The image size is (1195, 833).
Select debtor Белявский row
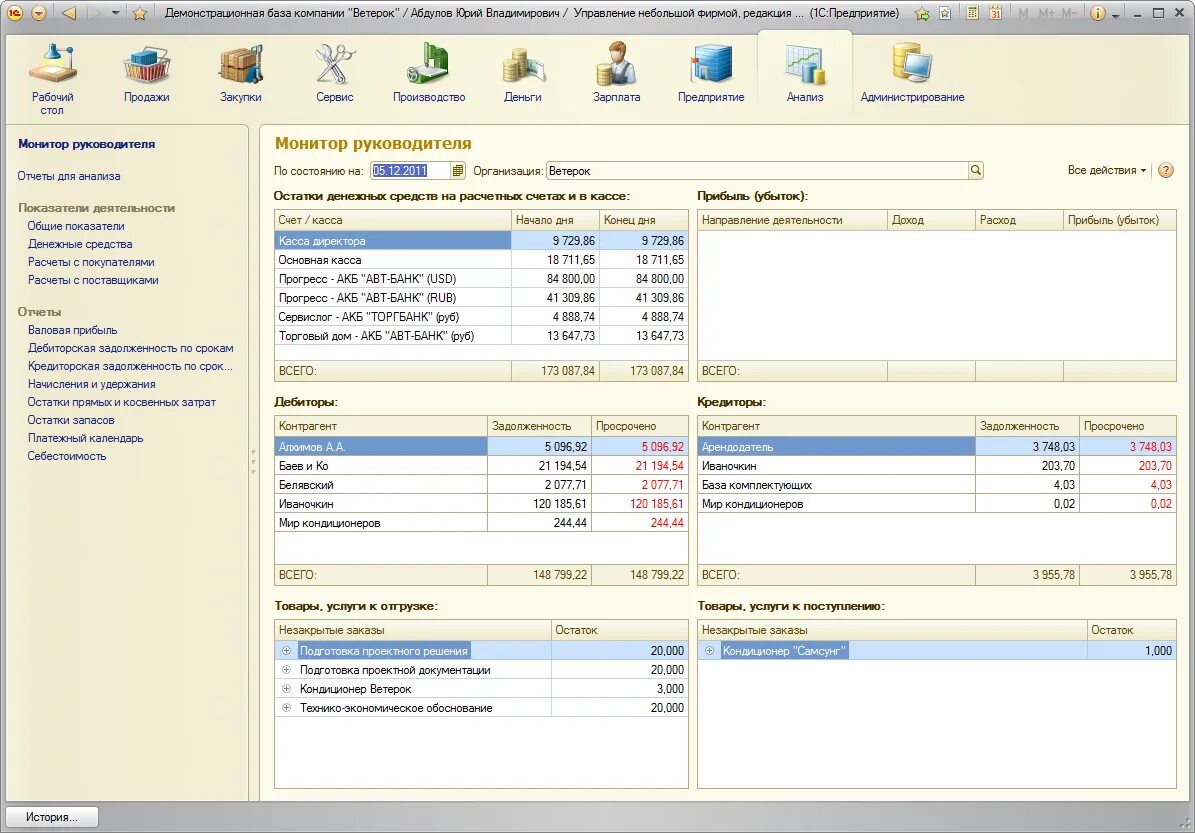481,485
